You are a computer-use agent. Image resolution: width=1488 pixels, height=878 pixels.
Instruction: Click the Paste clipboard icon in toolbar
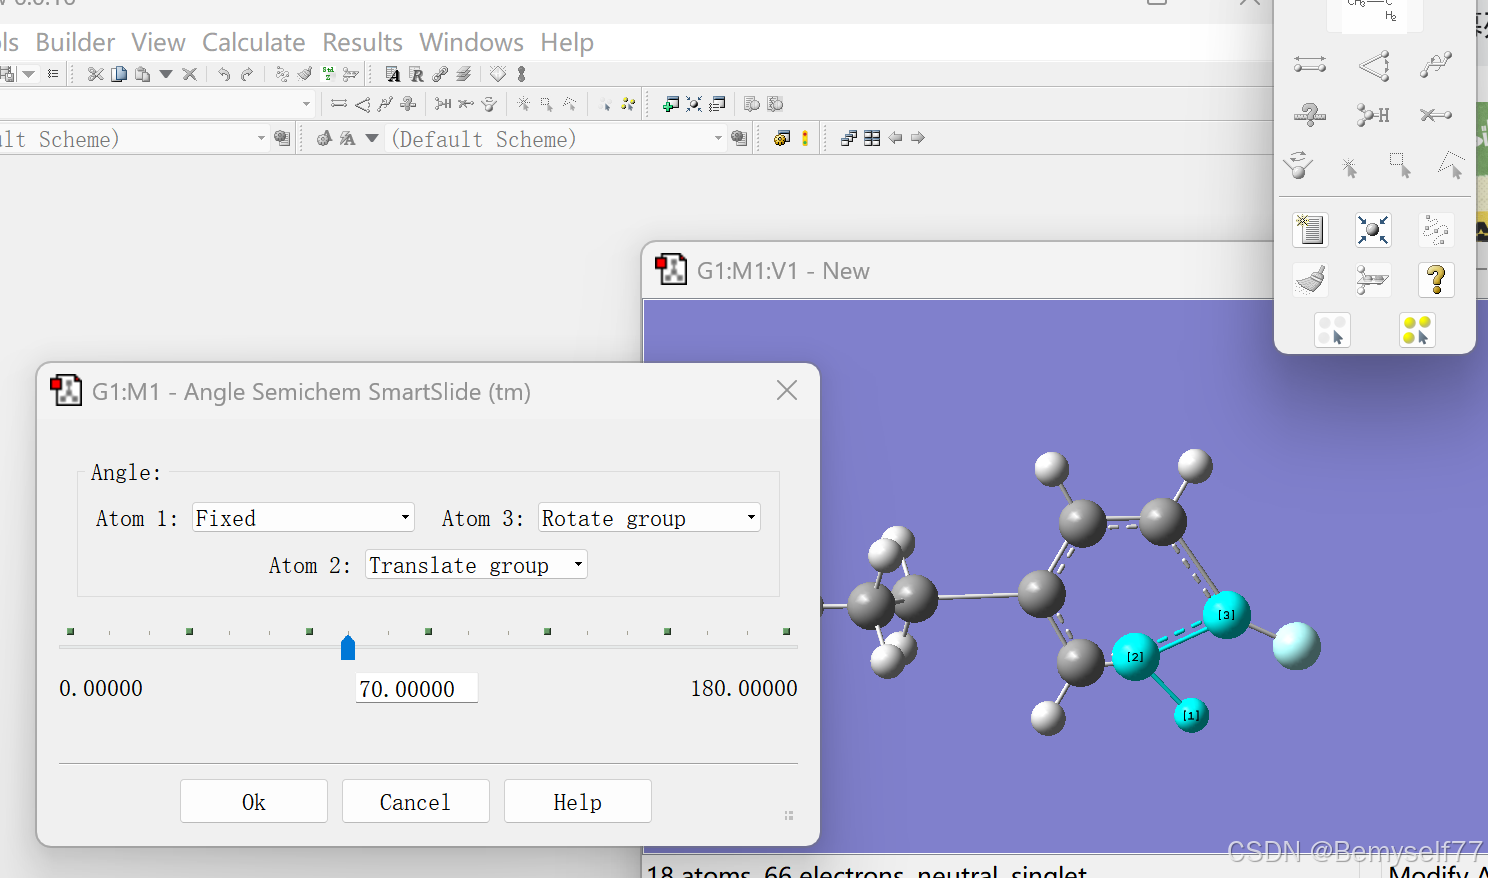click(142, 74)
